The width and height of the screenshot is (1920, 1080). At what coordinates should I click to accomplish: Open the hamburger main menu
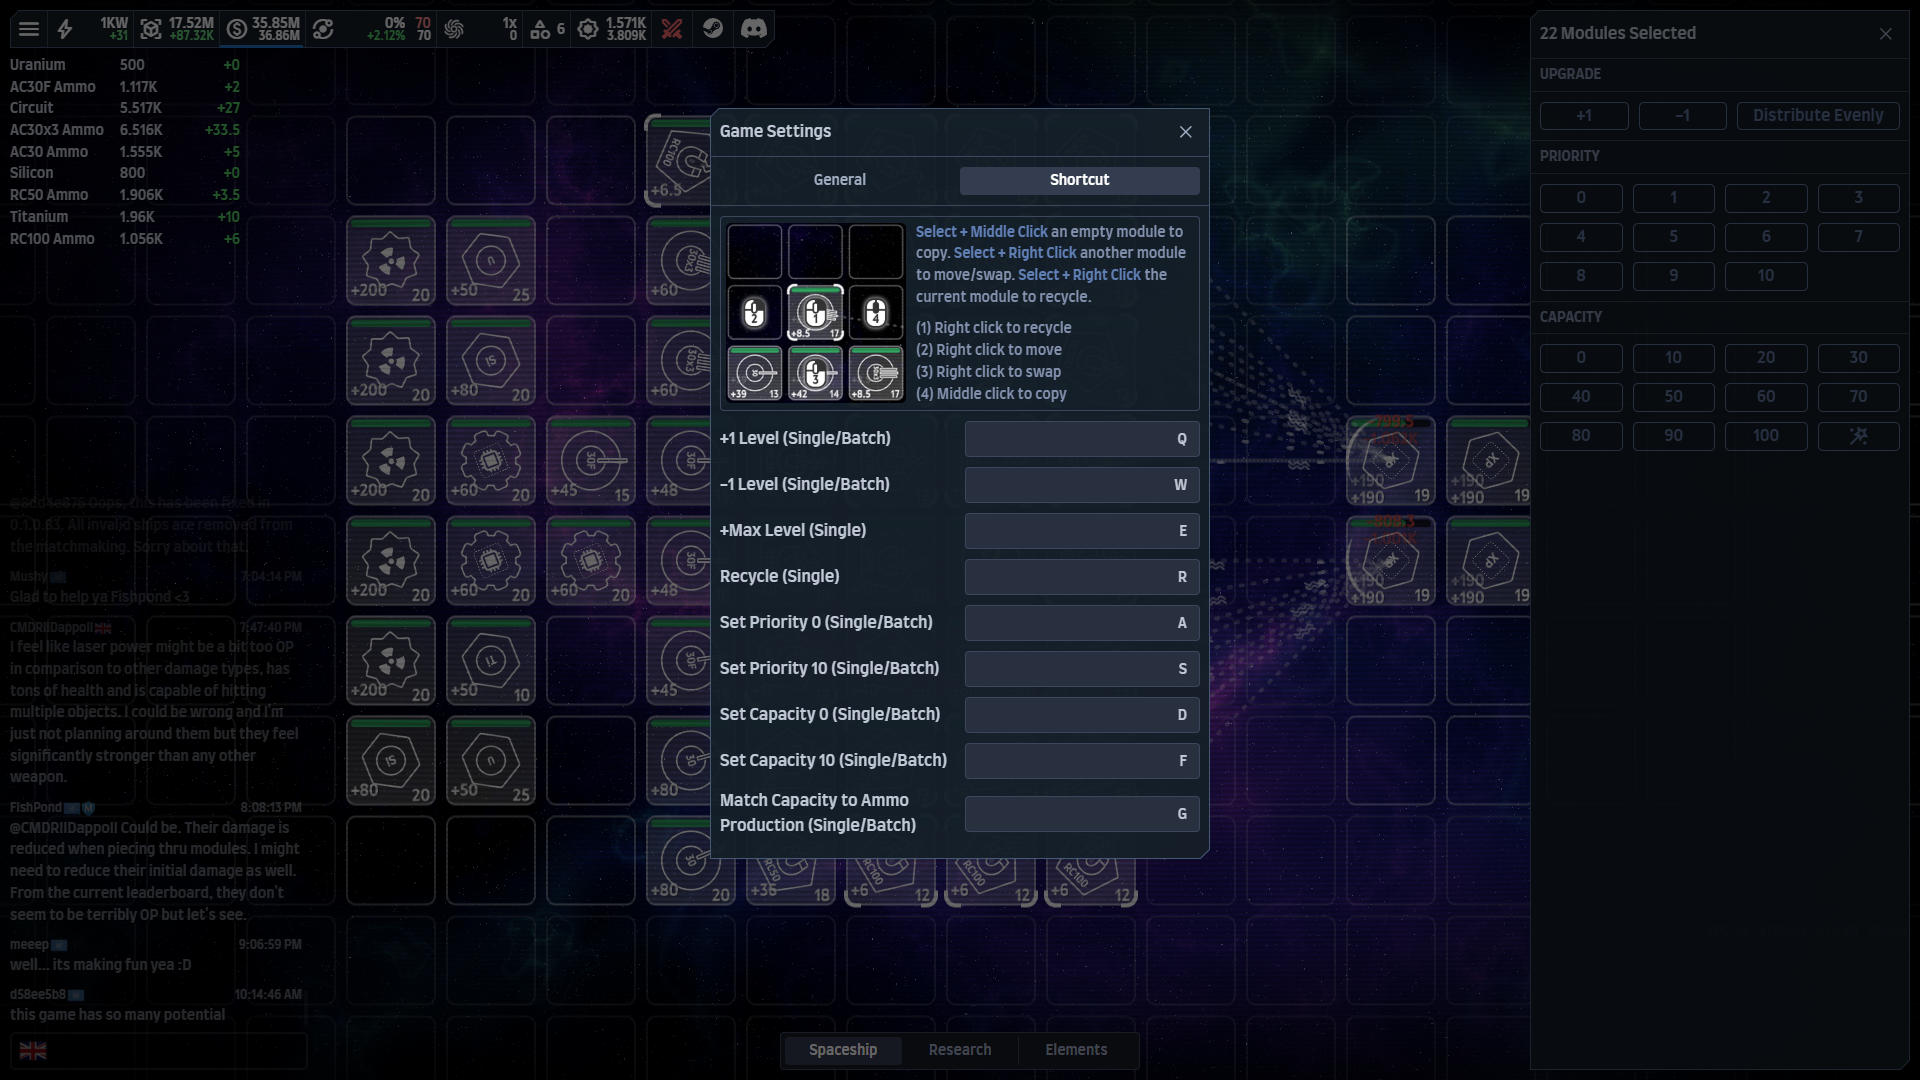pyautogui.click(x=29, y=29)
